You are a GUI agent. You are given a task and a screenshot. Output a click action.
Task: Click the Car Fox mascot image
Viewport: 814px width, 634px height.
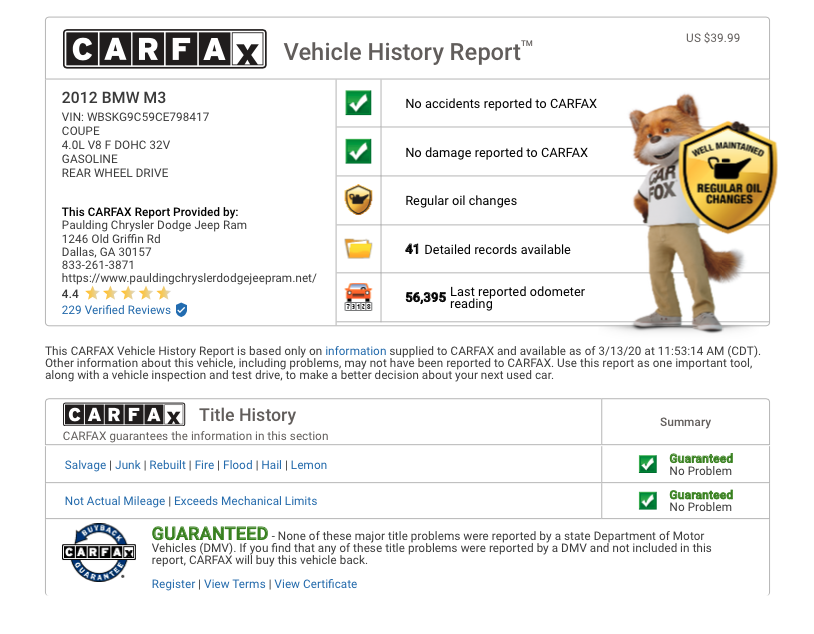click(x=675, y=213)
